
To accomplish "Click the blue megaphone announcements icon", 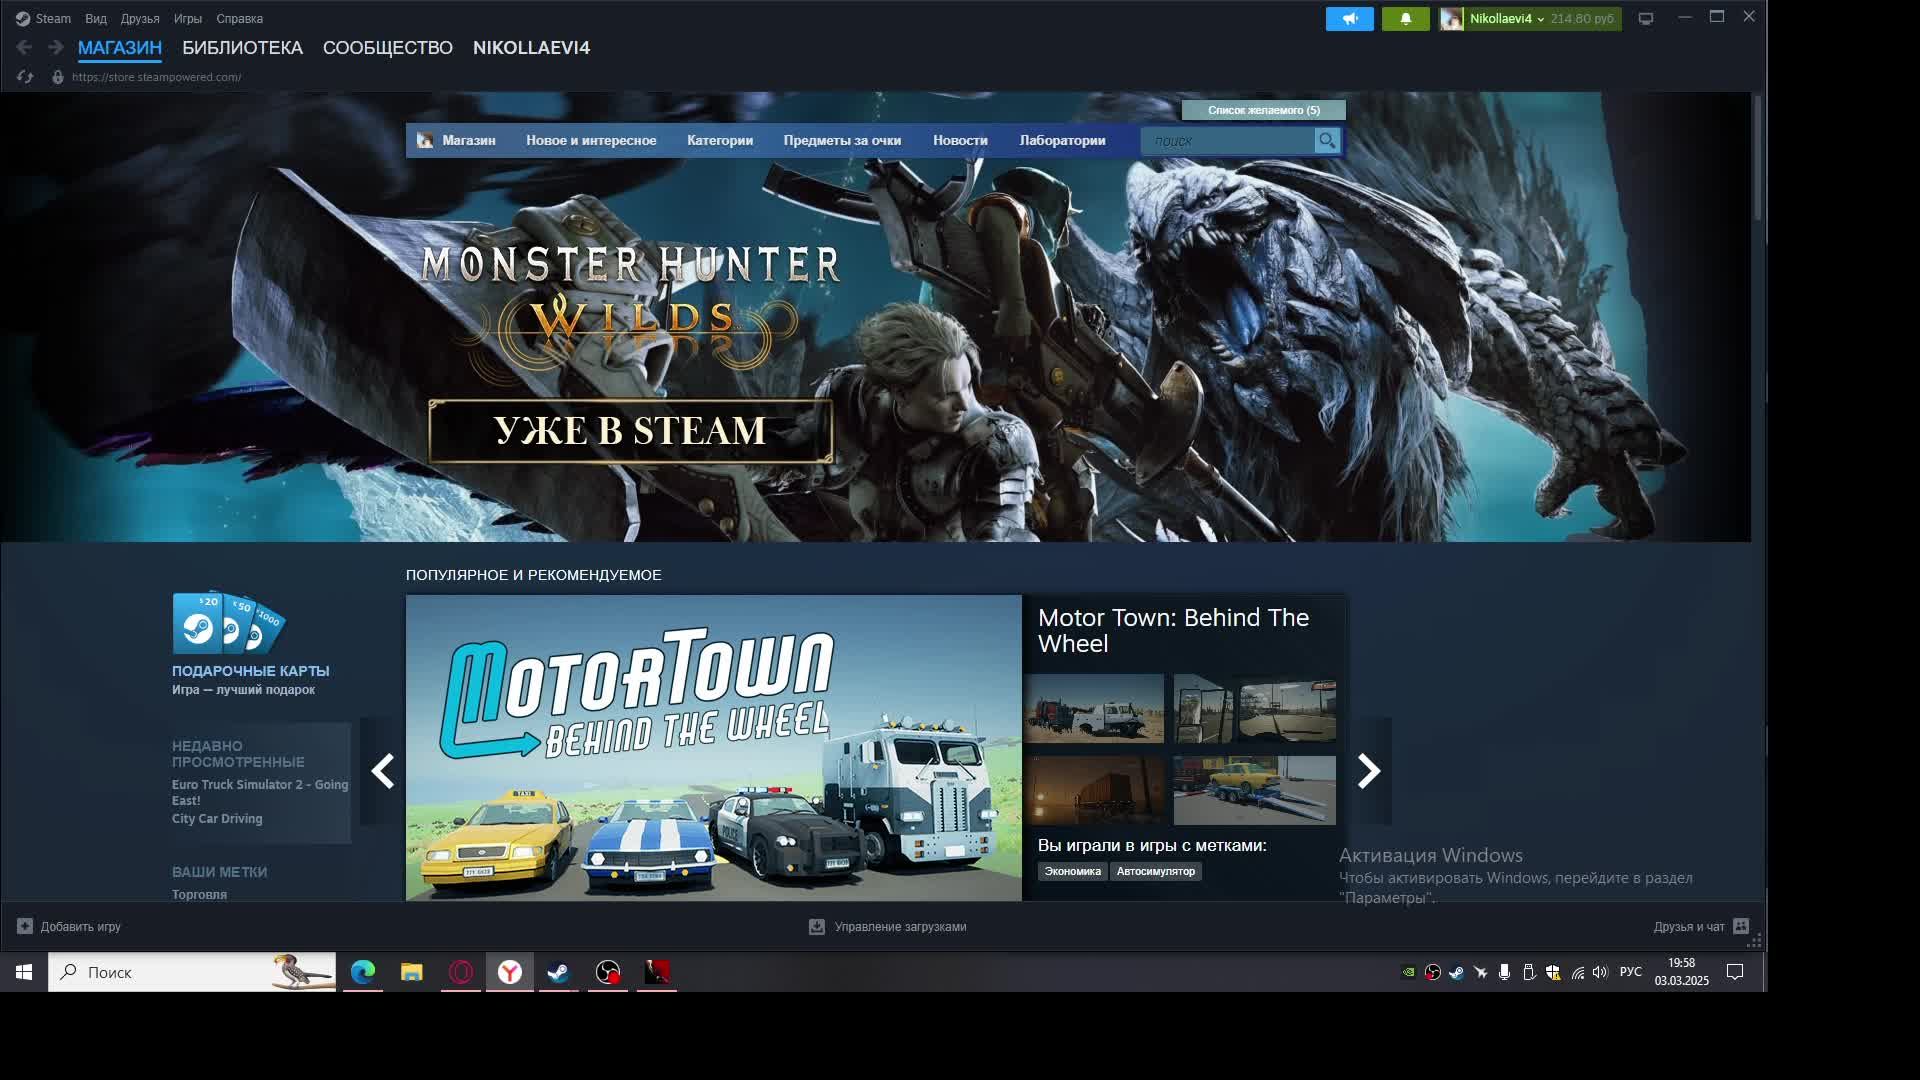I will click(1349, 19).
